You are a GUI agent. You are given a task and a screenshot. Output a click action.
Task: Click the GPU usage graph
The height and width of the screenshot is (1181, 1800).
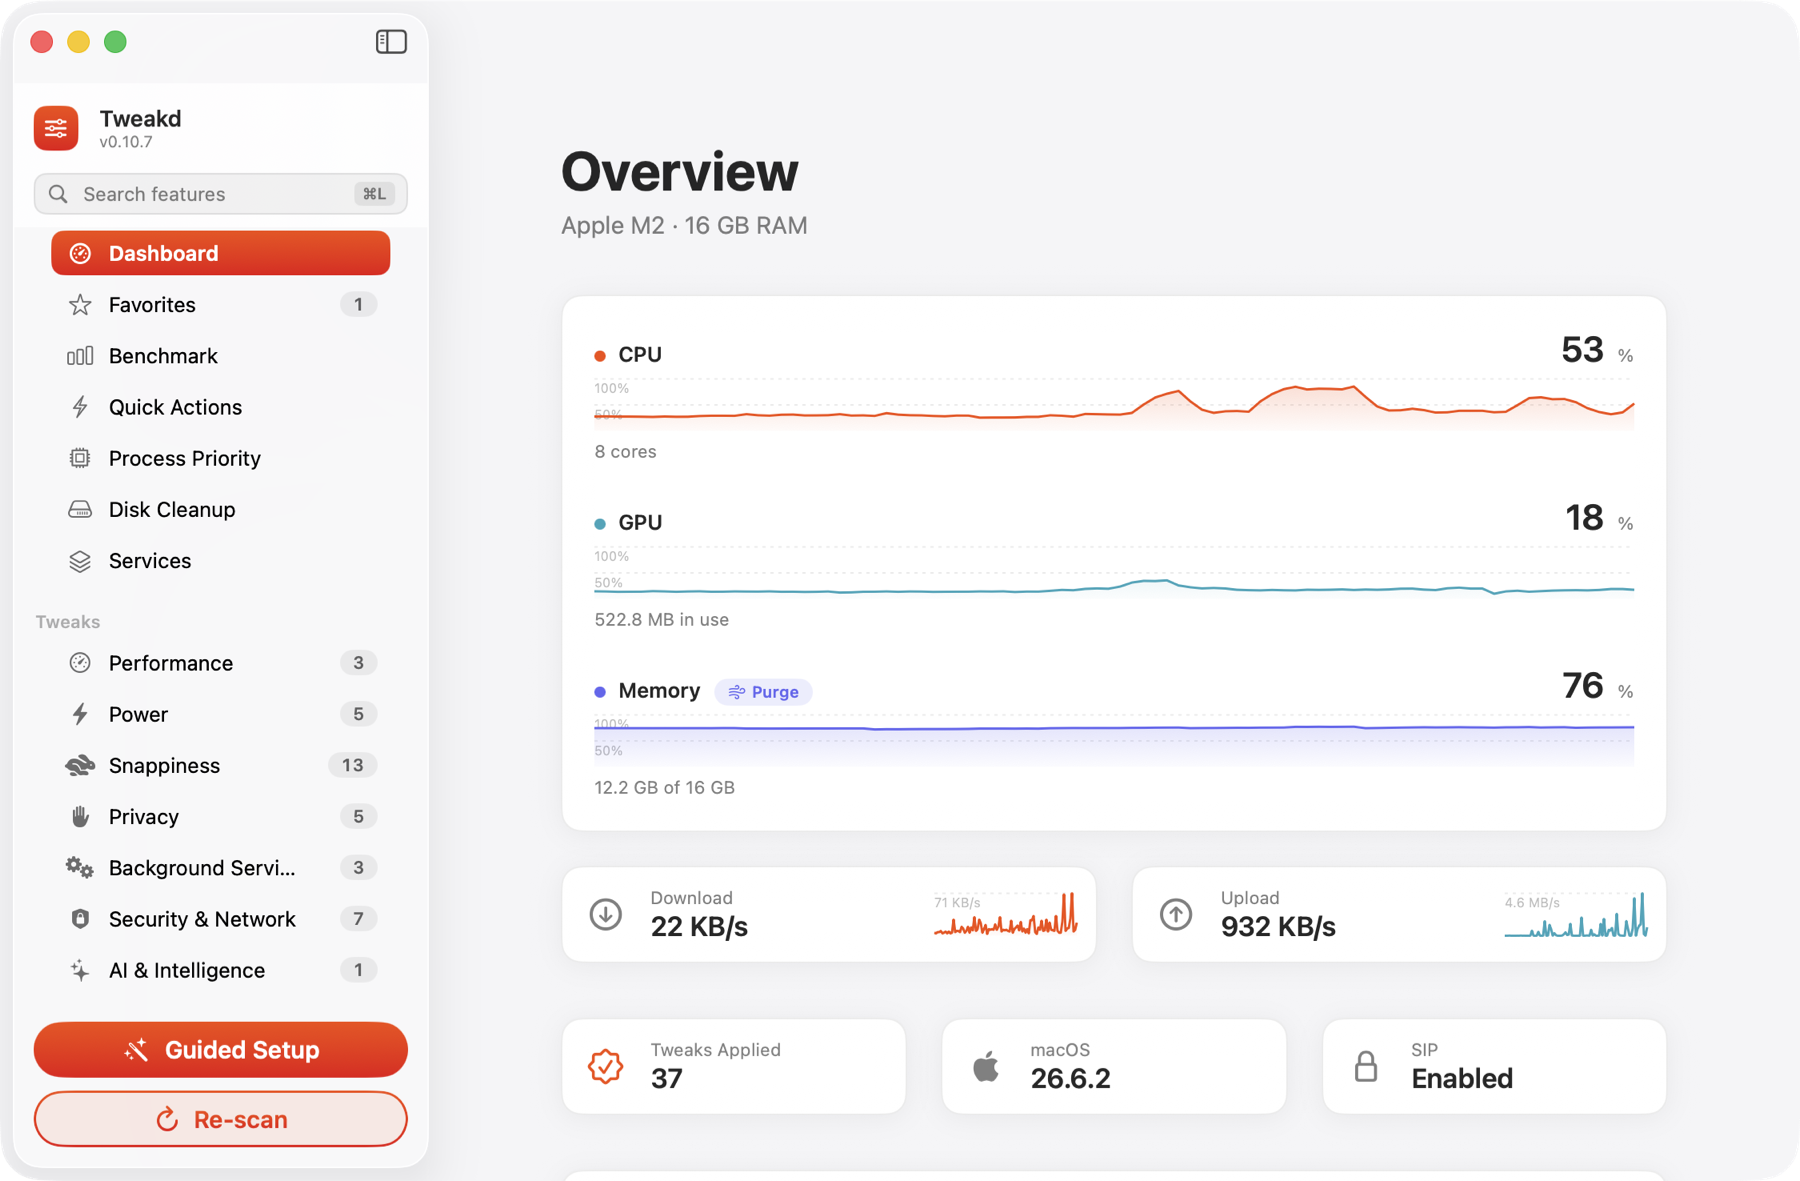[x=1114, y=573]
